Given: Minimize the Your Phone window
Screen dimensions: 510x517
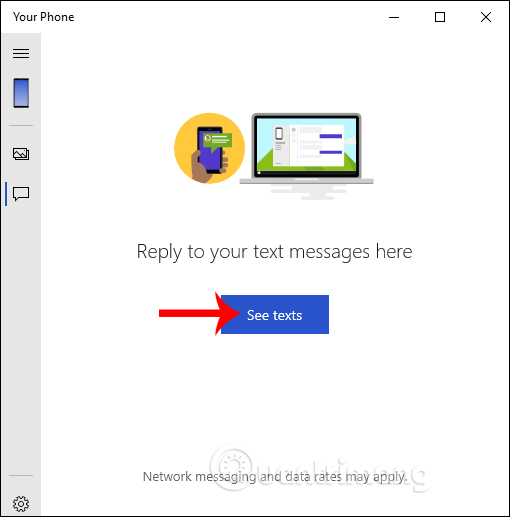Looking at the screenshot, I should (x=394, y=17).
